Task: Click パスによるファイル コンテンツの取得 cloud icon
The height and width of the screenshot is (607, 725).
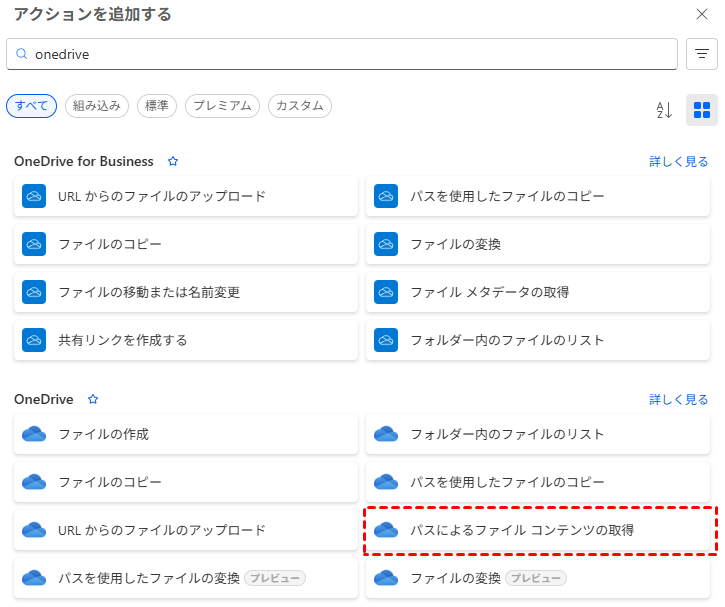Action: (x=386, y=530)
